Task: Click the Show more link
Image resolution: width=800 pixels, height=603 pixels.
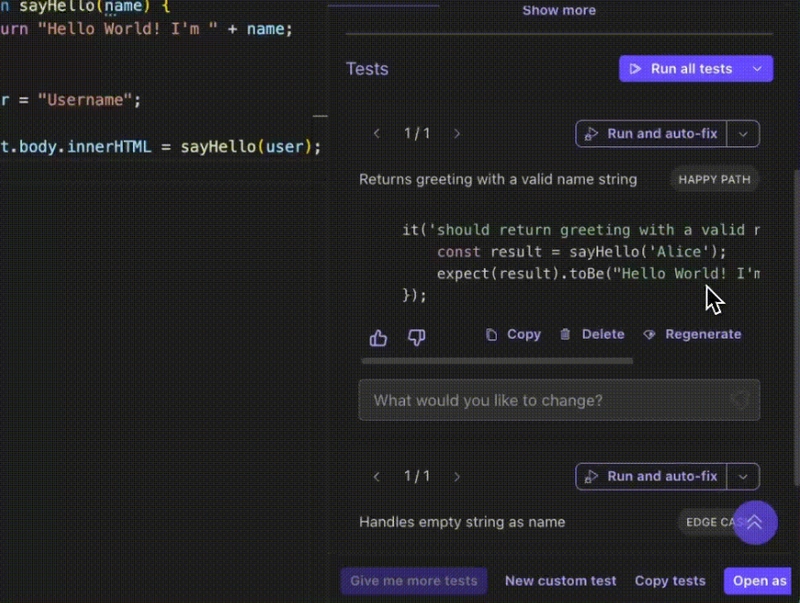Action: pos(559,10)
